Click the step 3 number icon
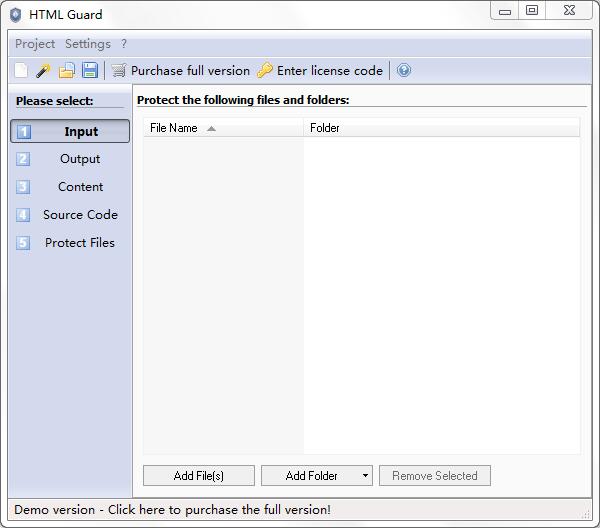 (23, 187)
